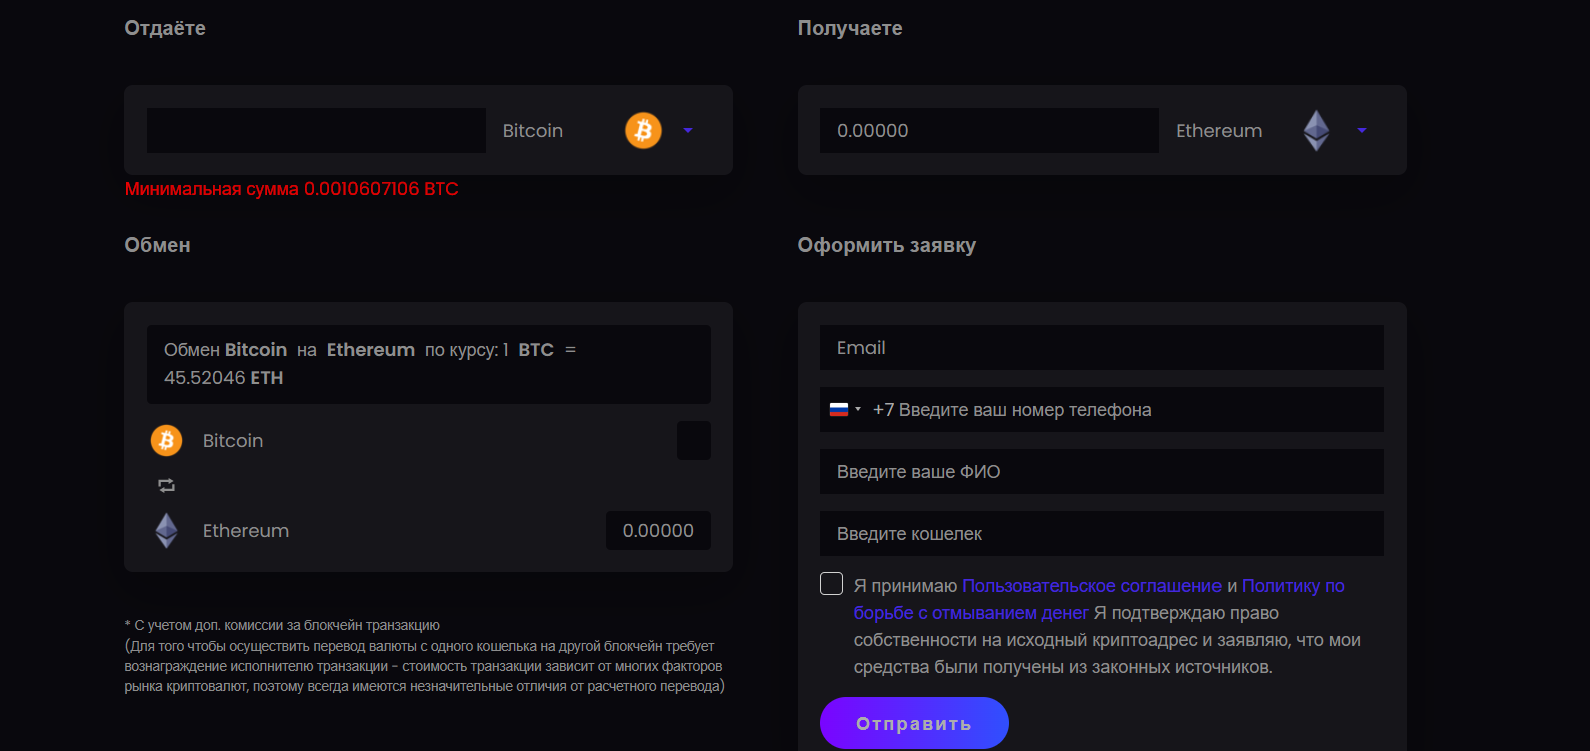The width and height of the screenshot is (1590, 751).
Task: Click the Оформить заявку heading
Action: click(x=887, y=245)
